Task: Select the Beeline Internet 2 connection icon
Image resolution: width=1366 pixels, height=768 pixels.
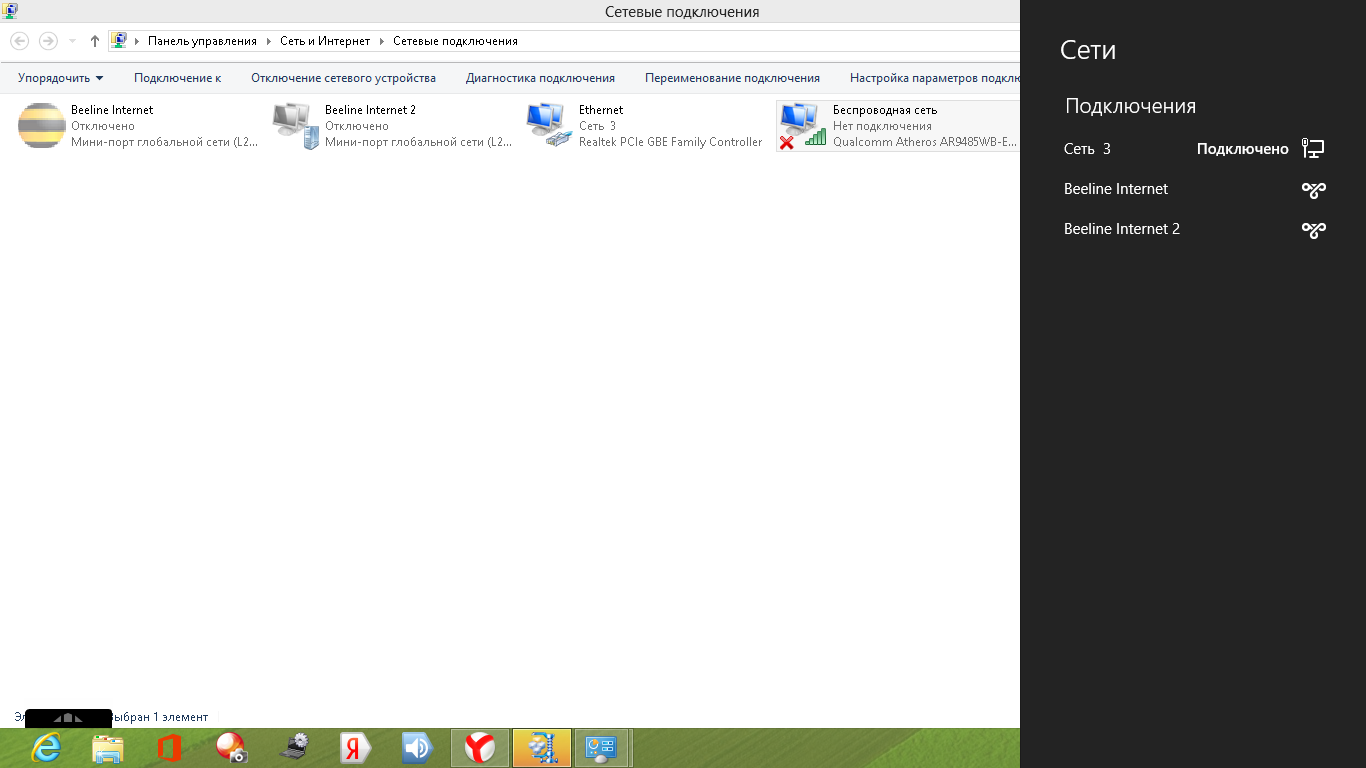Action: pos(296,126)
